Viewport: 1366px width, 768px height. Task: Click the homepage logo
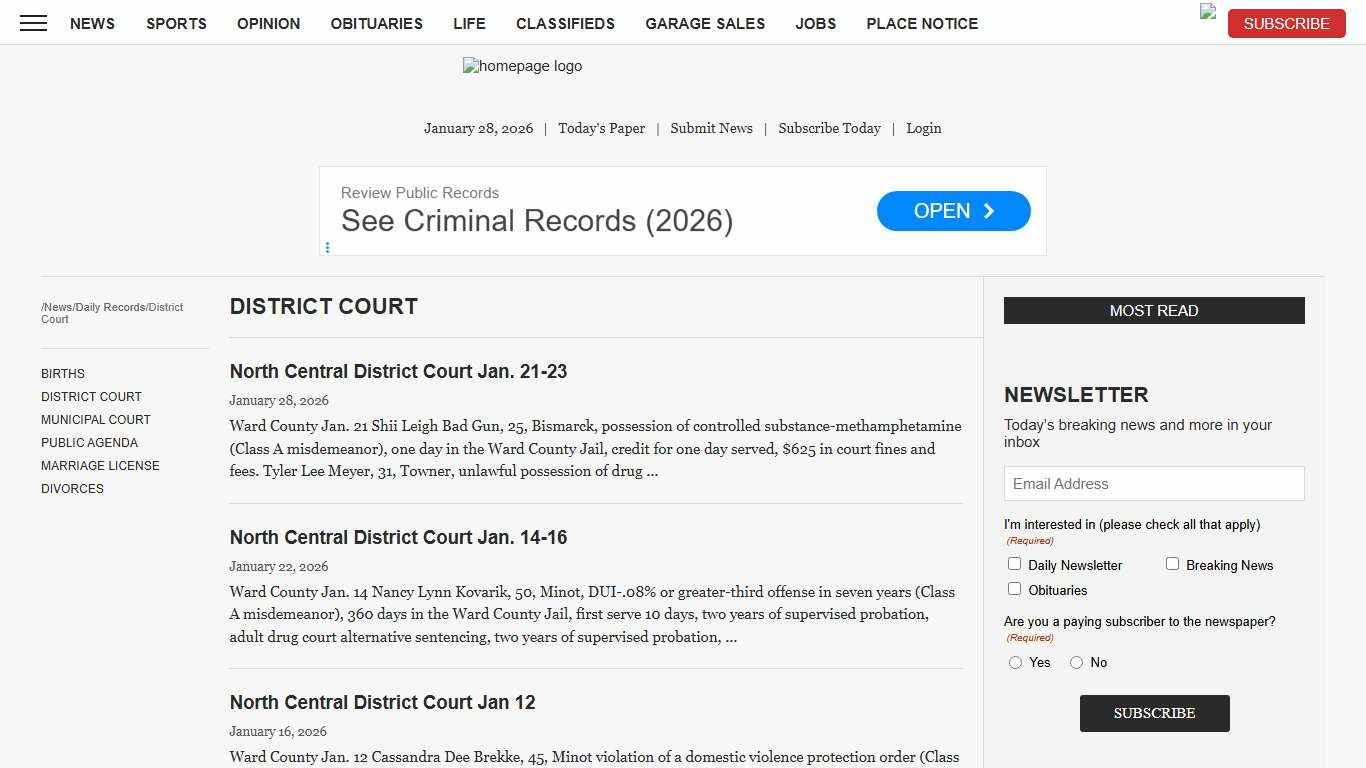click(x=522, y=66)
